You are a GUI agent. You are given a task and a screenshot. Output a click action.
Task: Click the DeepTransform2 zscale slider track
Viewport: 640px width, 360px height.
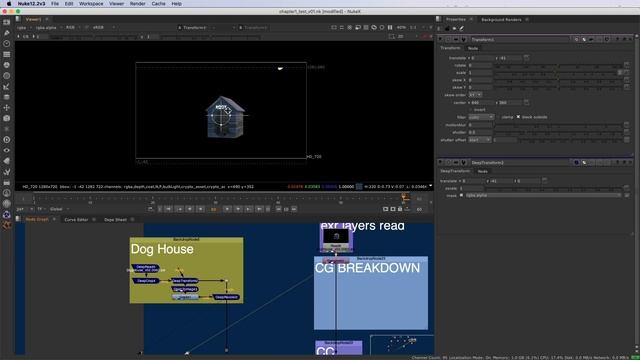click(553, 188)
